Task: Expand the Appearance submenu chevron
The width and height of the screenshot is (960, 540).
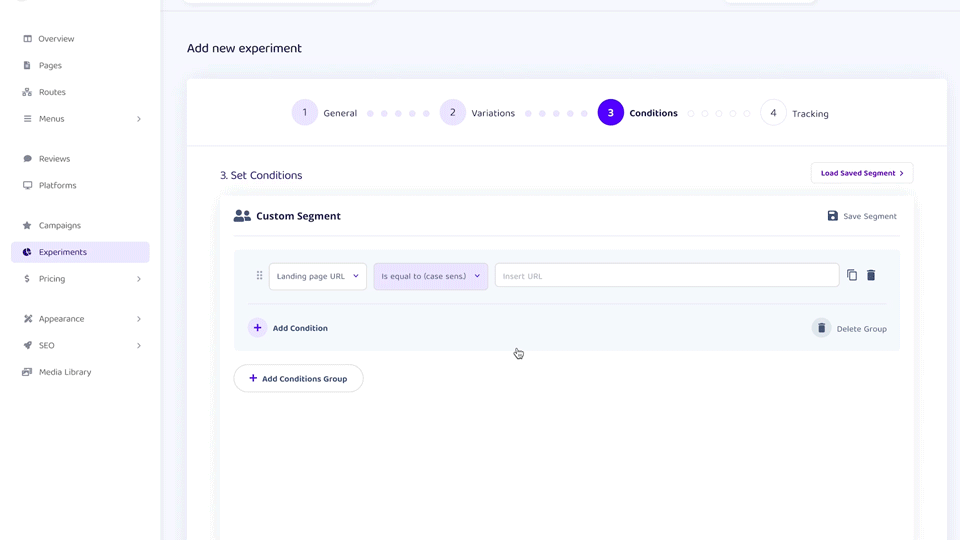Action: point(138,319)
